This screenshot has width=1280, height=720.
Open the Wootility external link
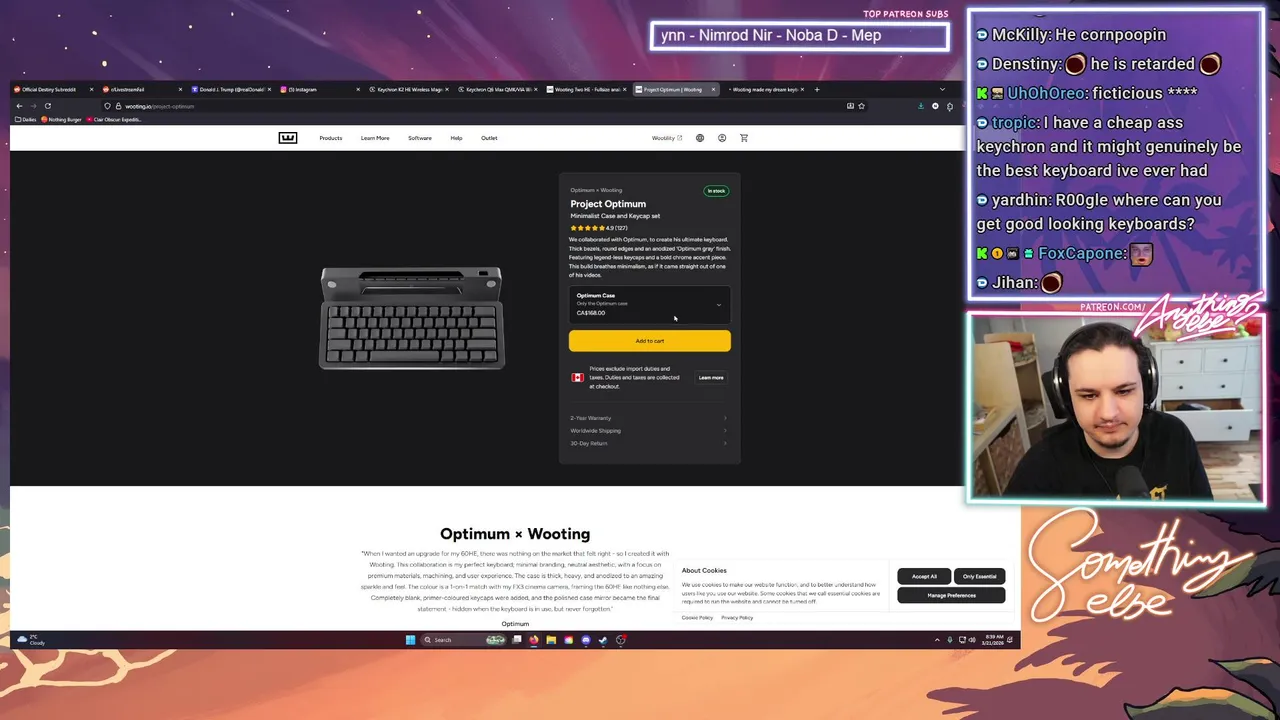point(667,138)
